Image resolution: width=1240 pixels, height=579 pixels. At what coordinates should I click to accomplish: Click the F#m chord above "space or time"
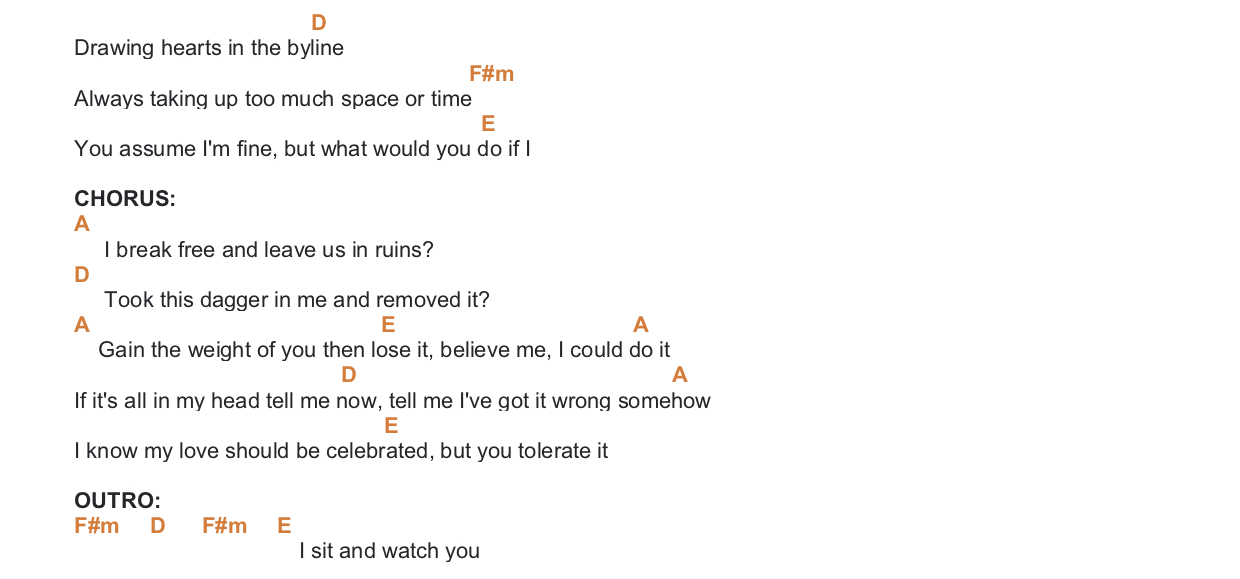[x=491, y=74]
